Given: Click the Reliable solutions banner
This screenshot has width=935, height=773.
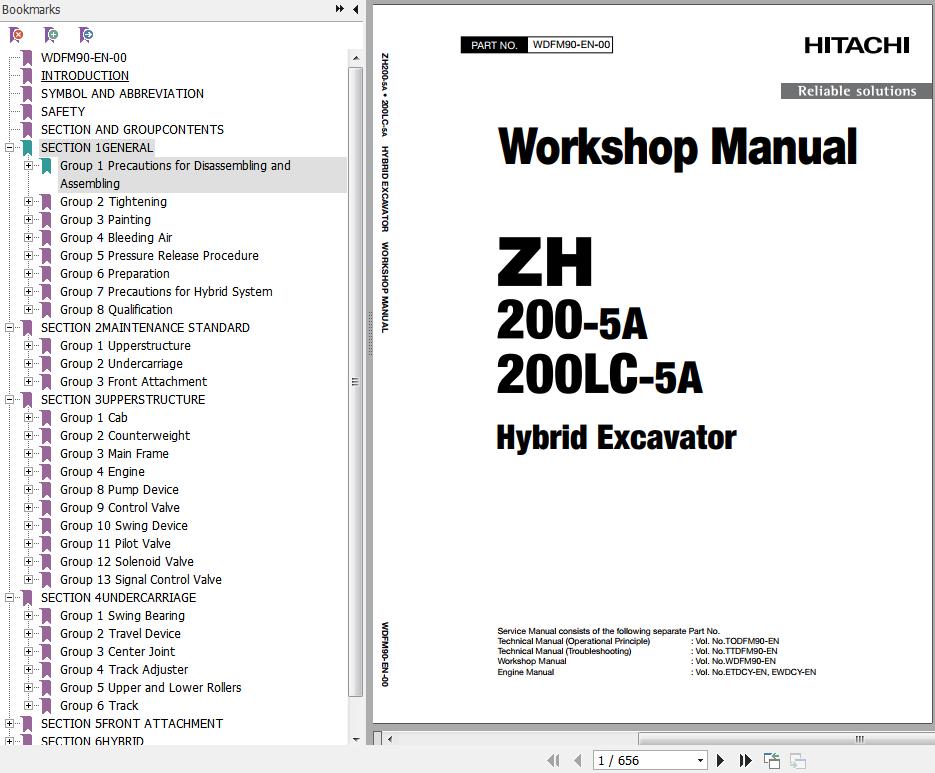Looking at the screenshot, I should (857, 91).
